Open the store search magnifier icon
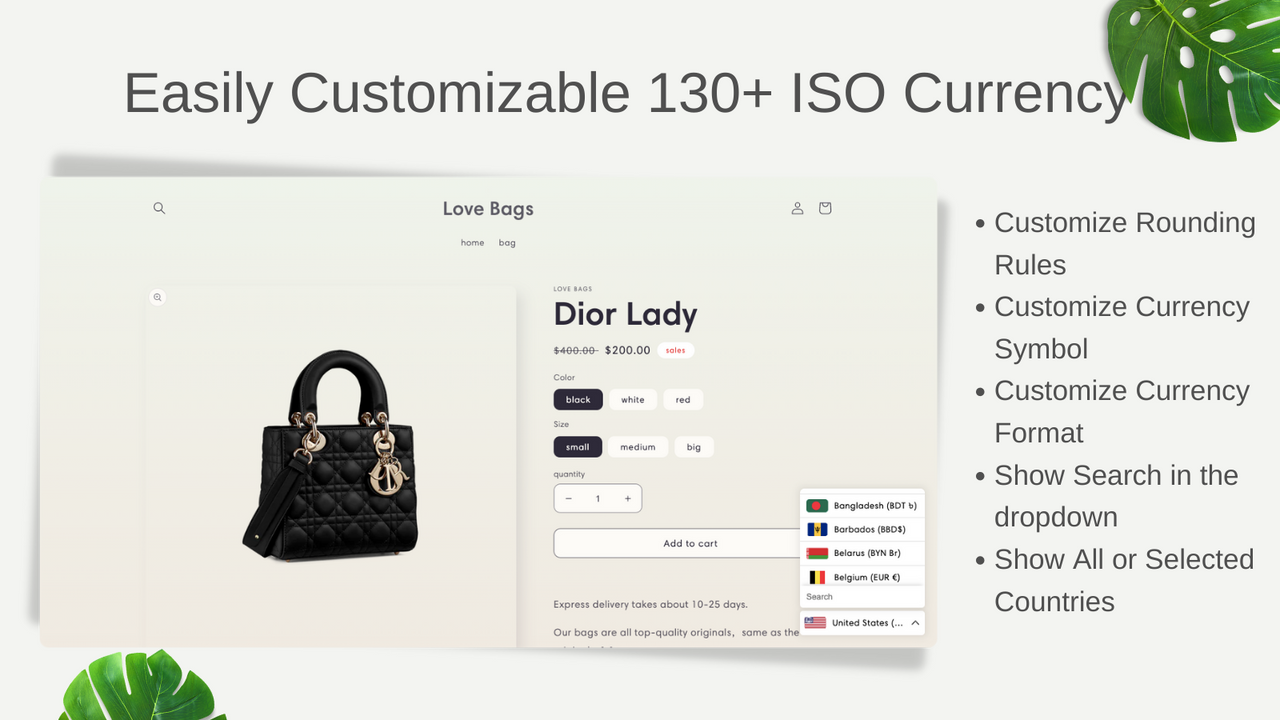1280x720 pixels. point(159,208)
